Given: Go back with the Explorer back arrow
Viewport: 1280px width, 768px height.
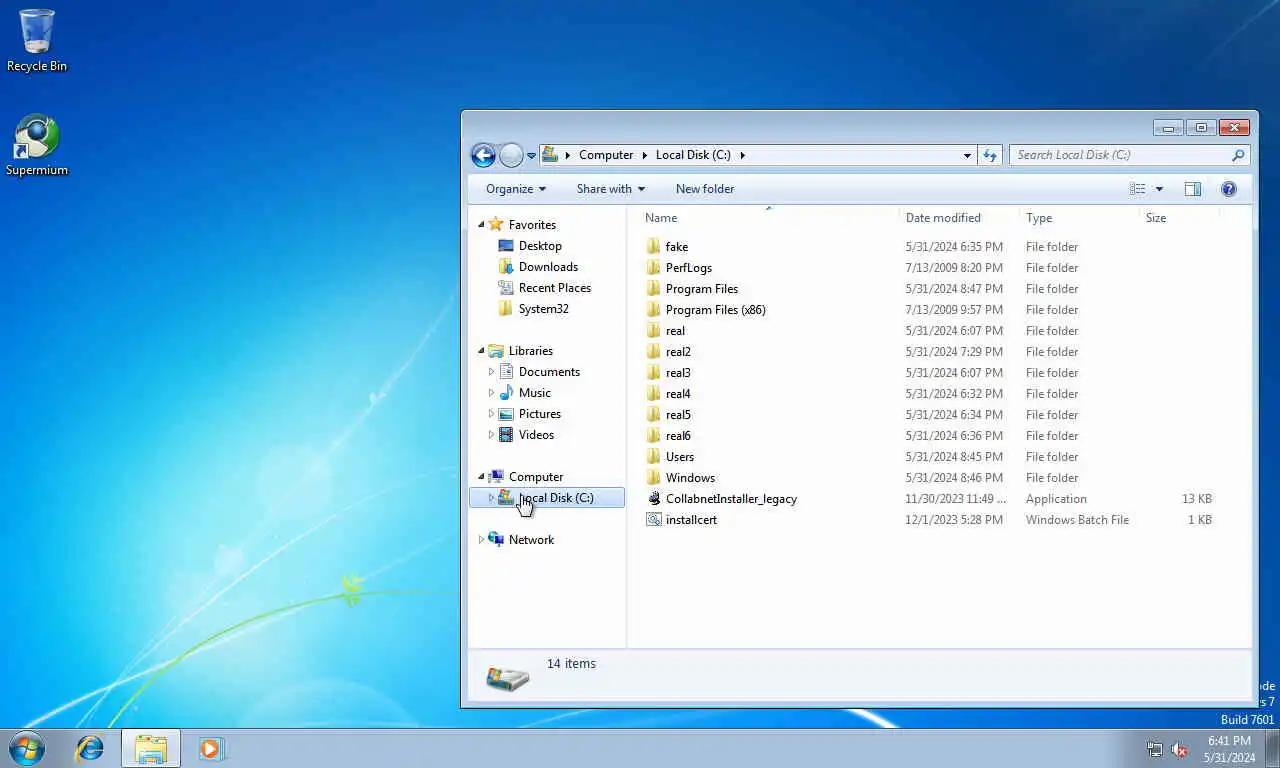Looking at the screenshot, I should point(483,155).
